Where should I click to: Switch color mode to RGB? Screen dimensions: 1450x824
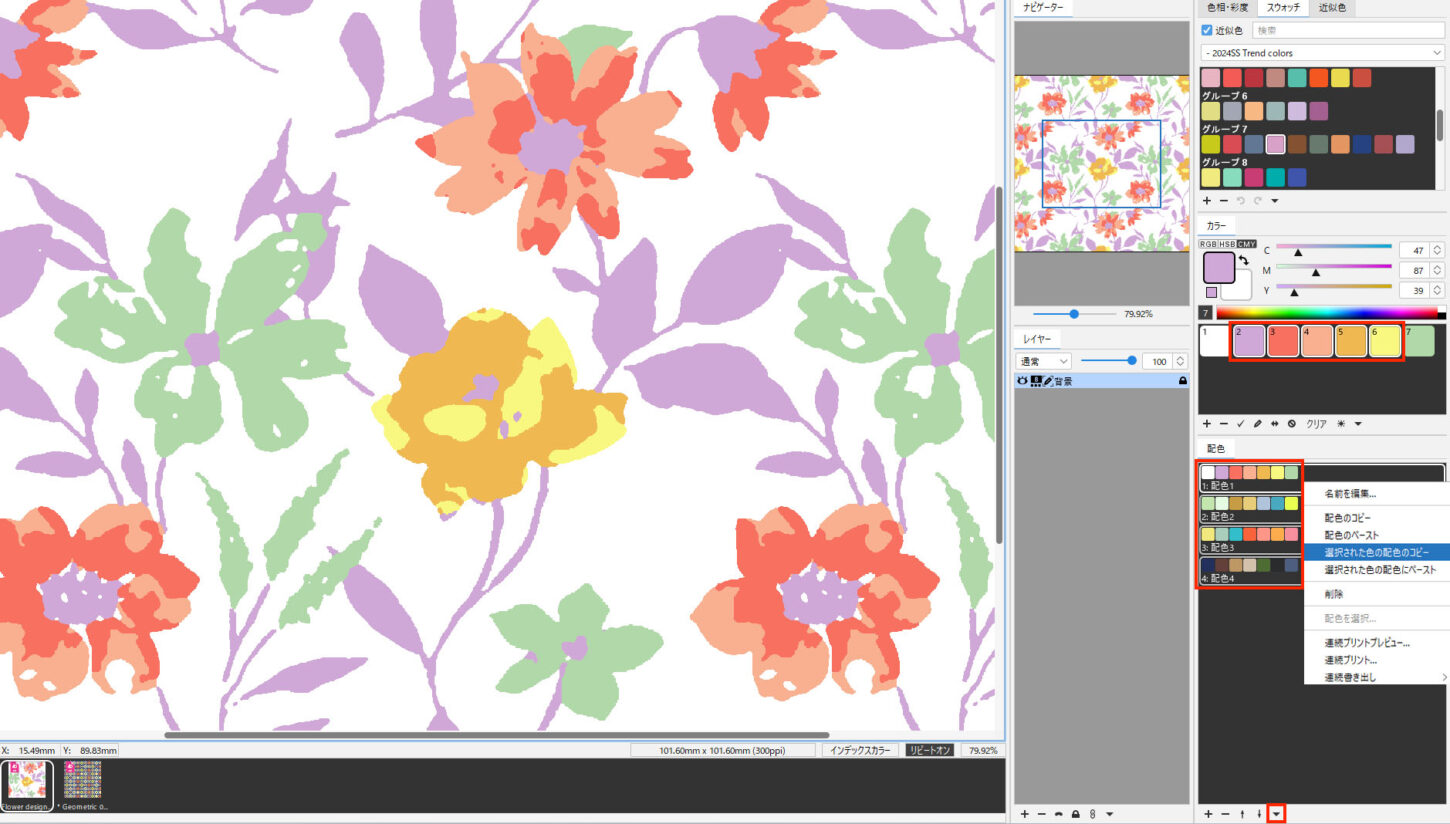1207,244
